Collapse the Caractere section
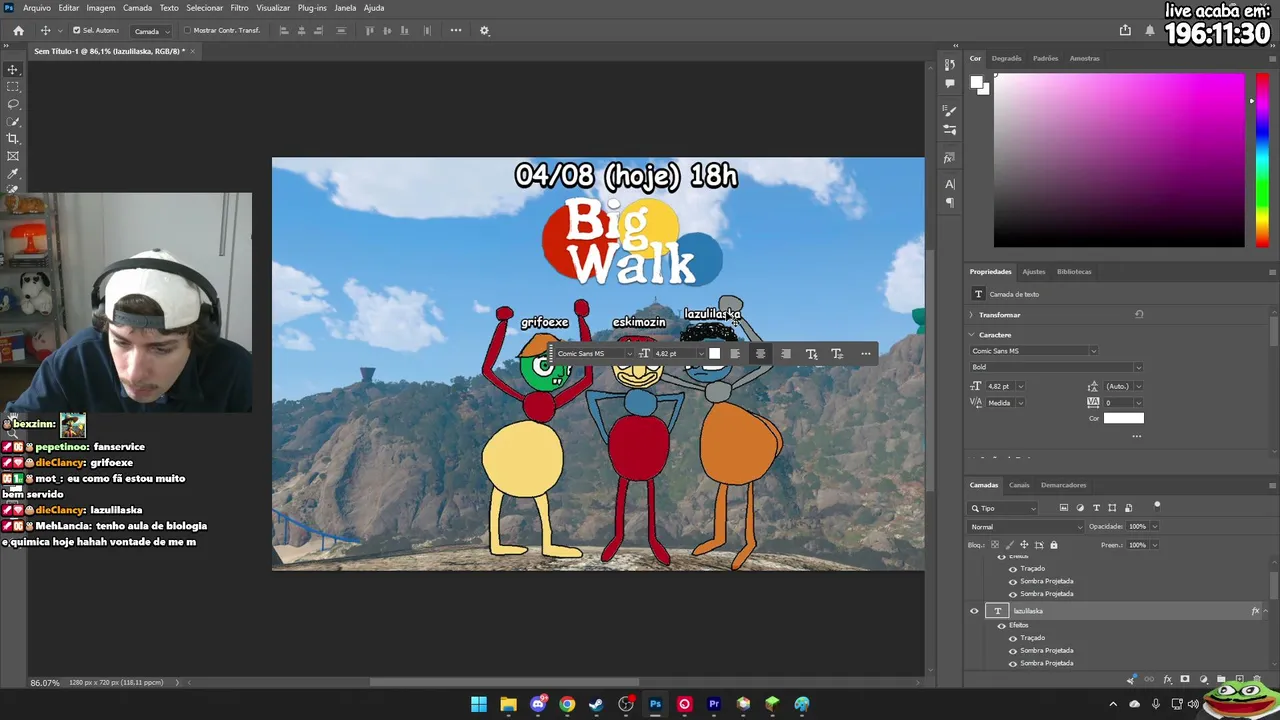Screen dimensions: 1280x720 971,335
